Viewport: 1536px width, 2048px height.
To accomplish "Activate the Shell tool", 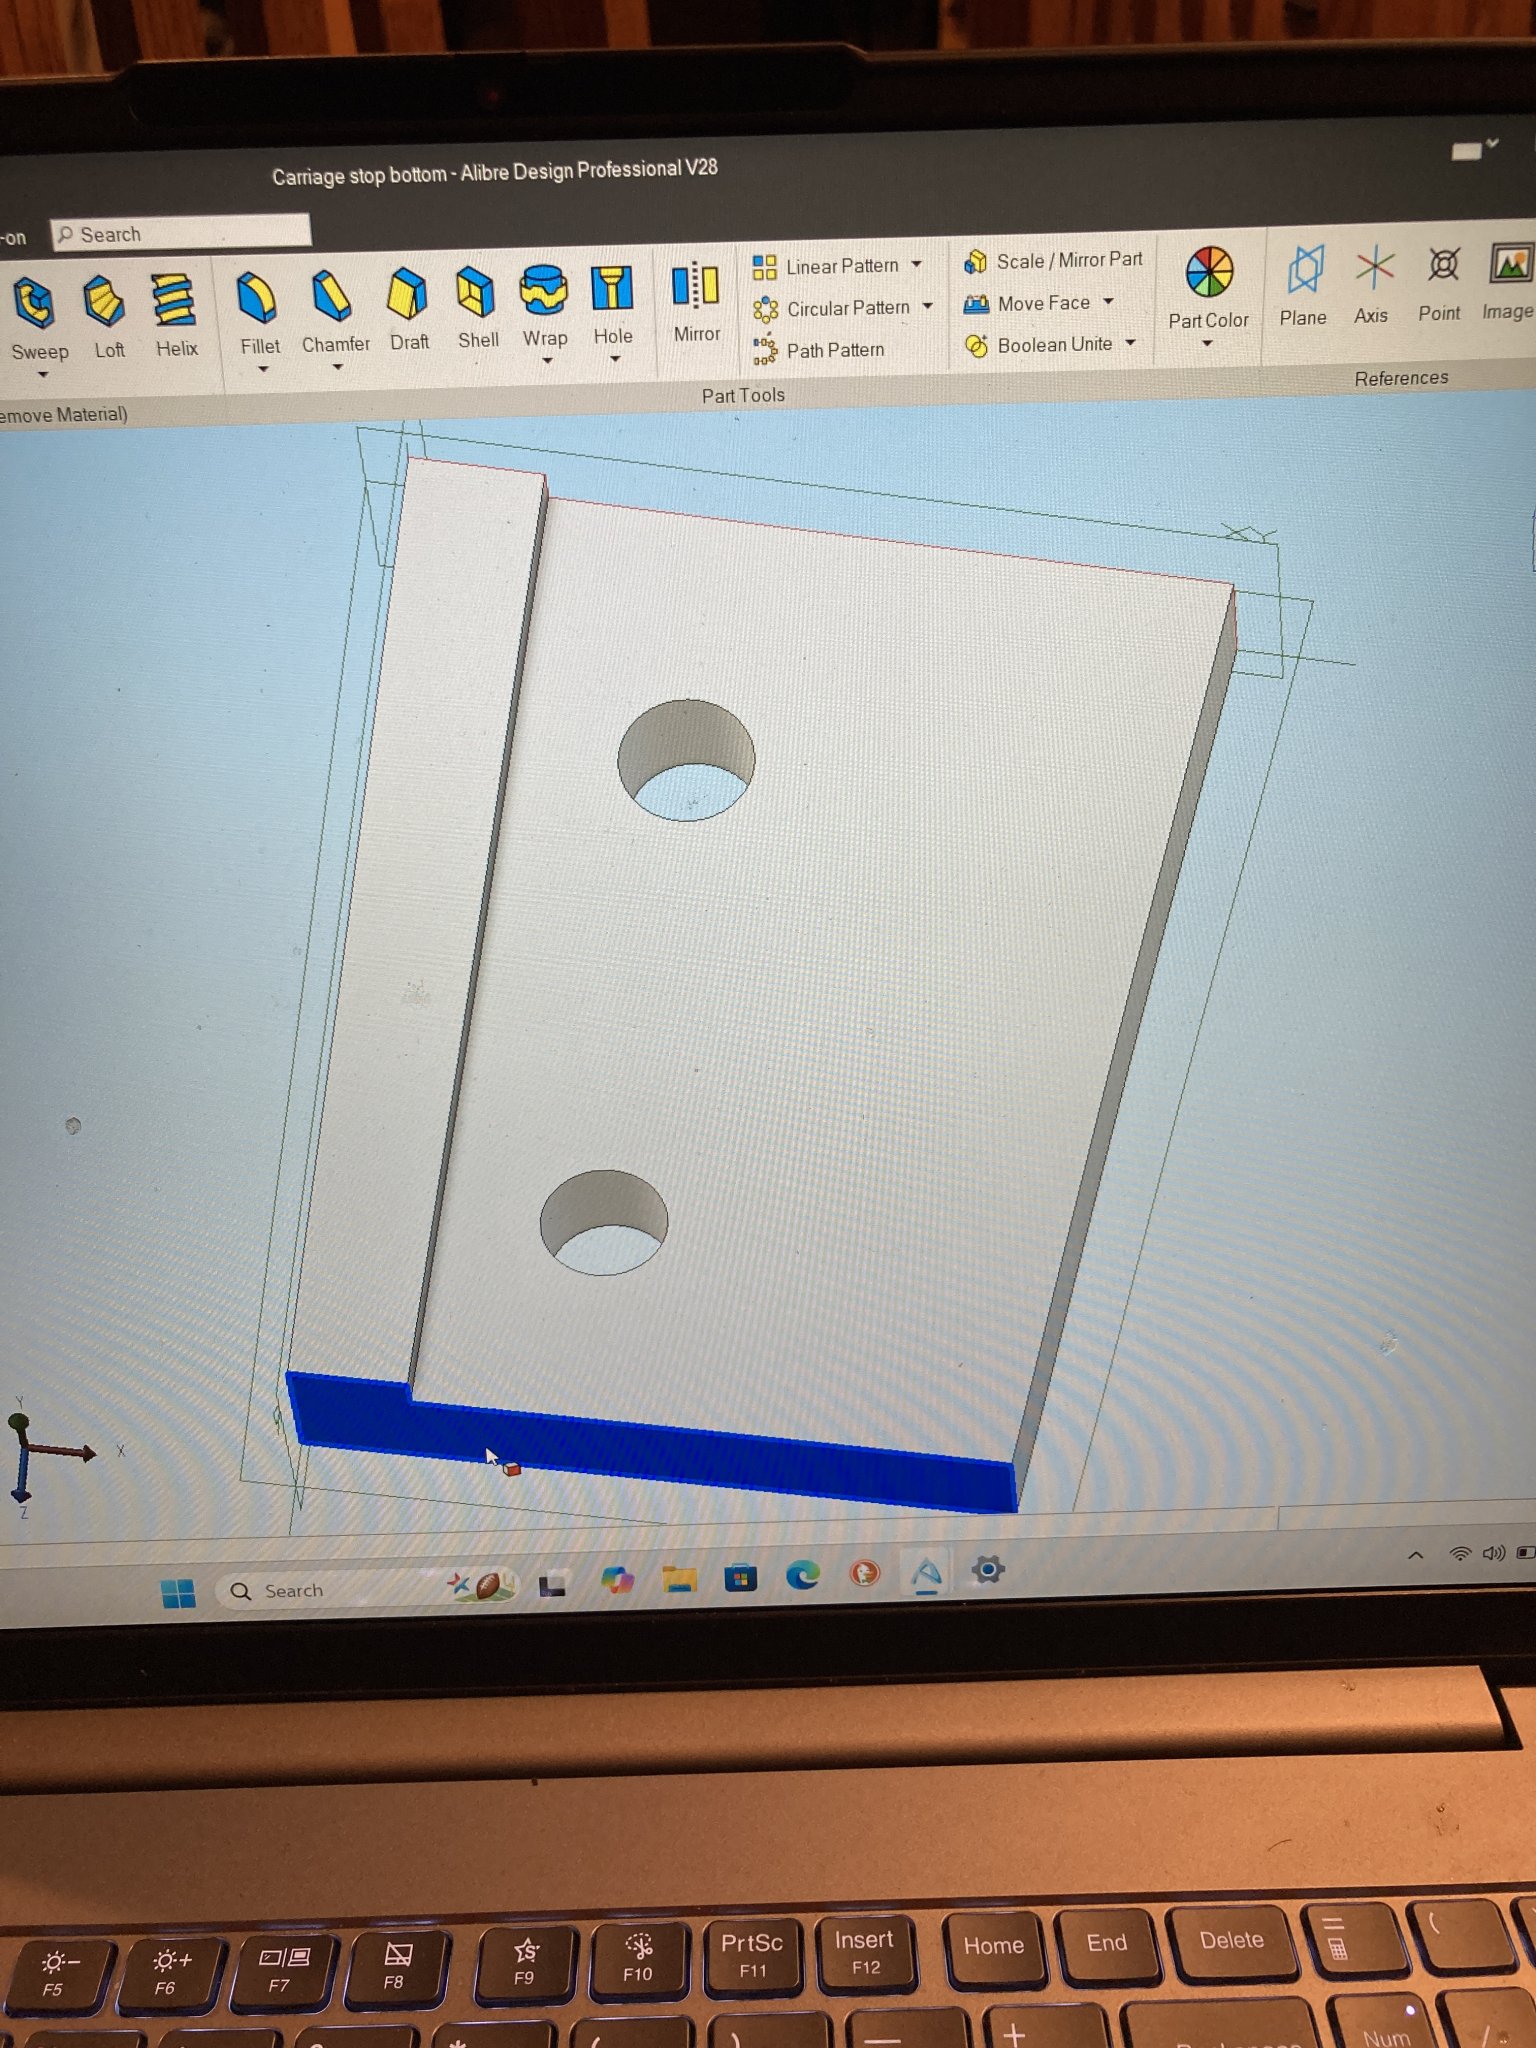I will (x=476, y=293).
